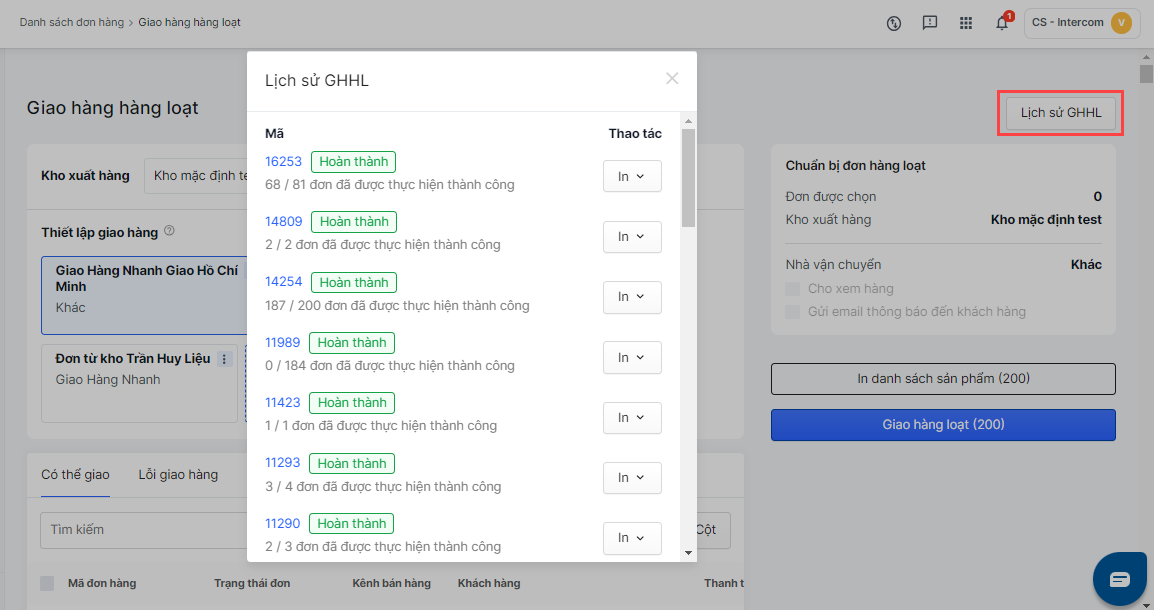Click the help icon beside Thiết lập giao hàng

click(169, 232)
